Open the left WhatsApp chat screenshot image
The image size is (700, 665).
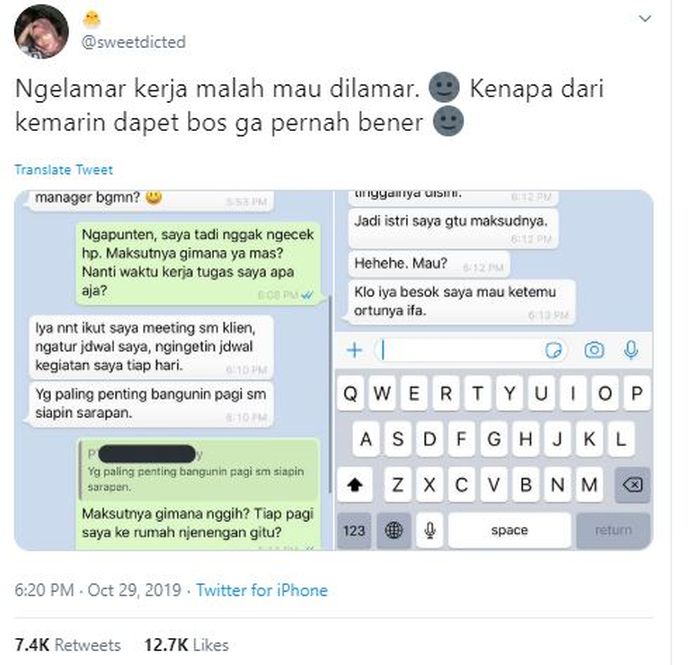tap(174, 370)
